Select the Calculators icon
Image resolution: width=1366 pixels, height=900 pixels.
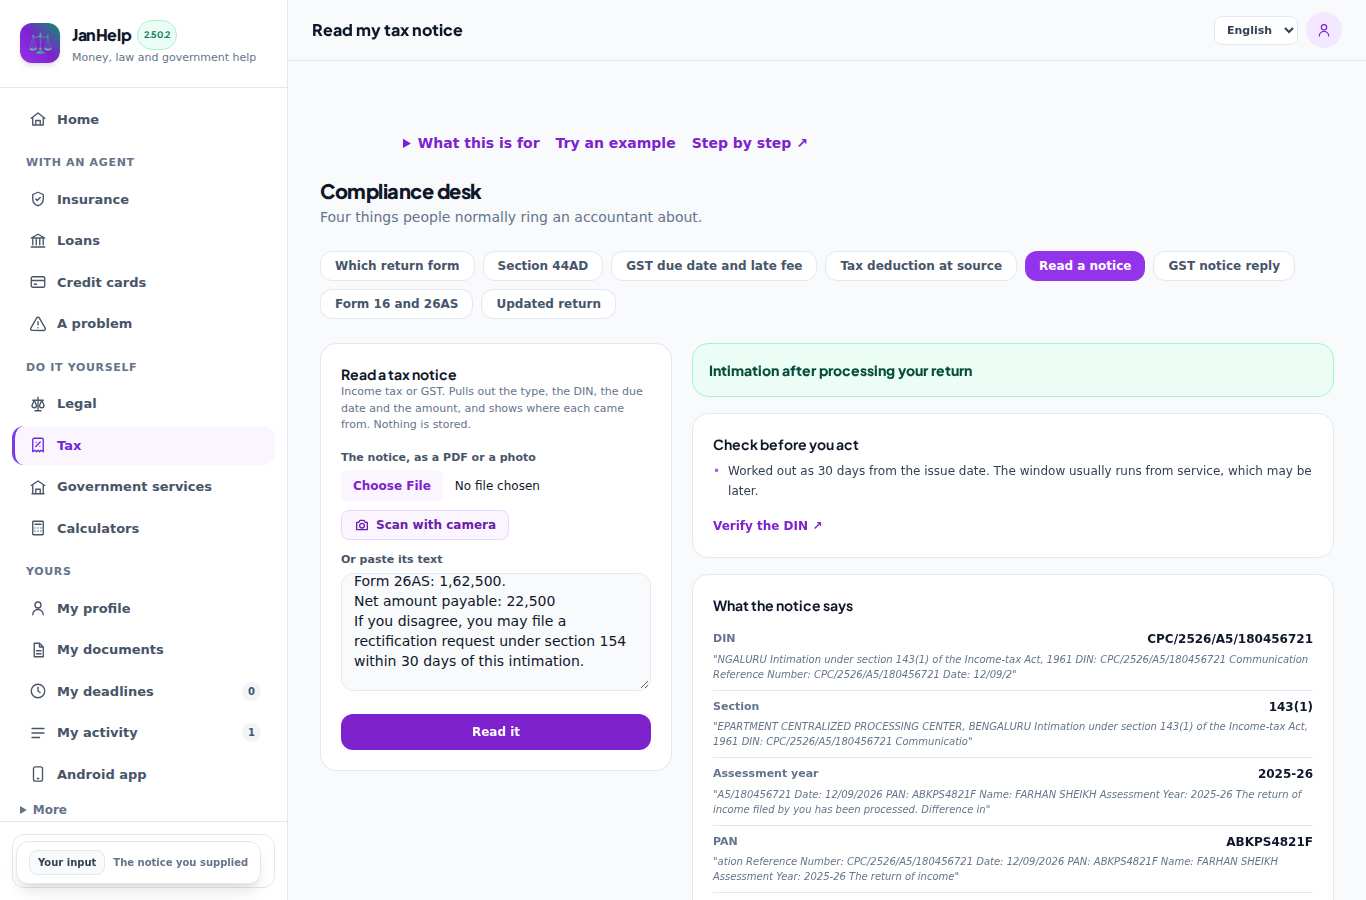(x=38, y=528)
